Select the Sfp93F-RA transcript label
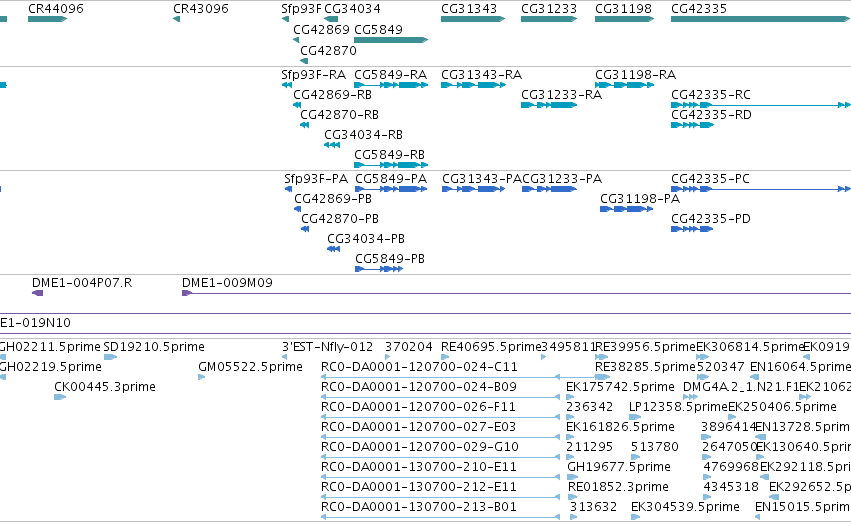 [x=313, y=75]
